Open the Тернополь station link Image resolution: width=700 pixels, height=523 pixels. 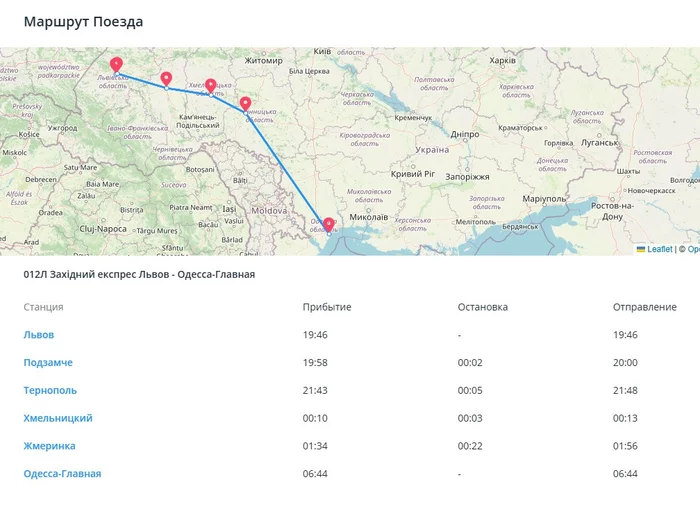point(50,390)
